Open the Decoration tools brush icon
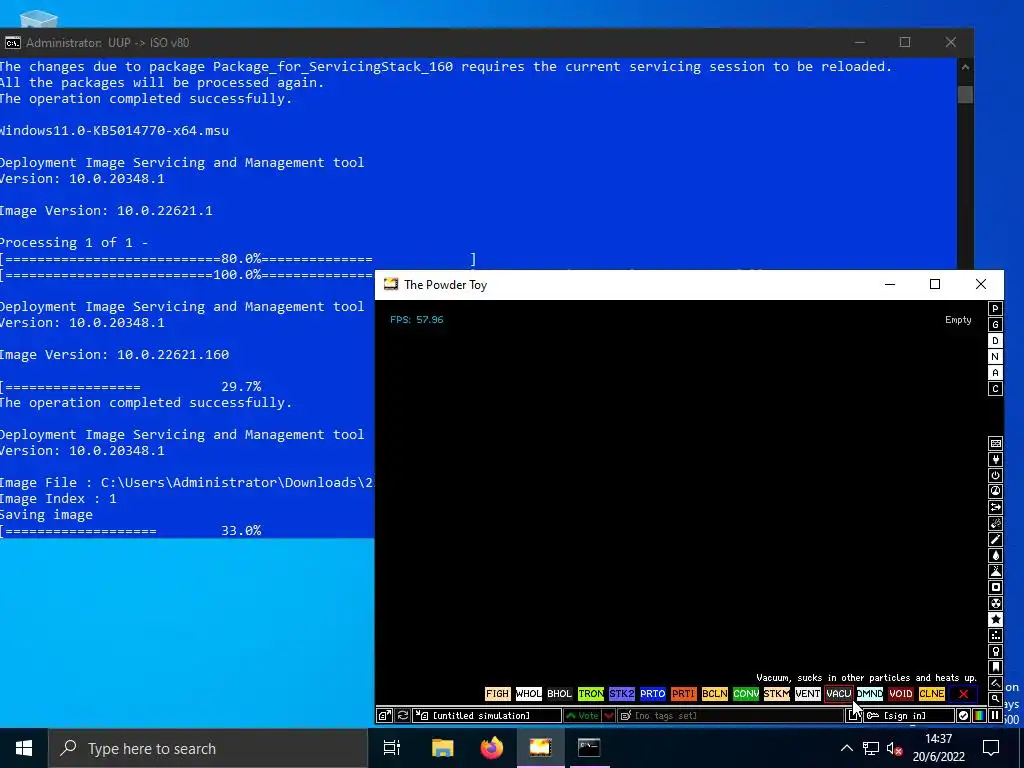1024x768 pixels. [x=995, y=683]
